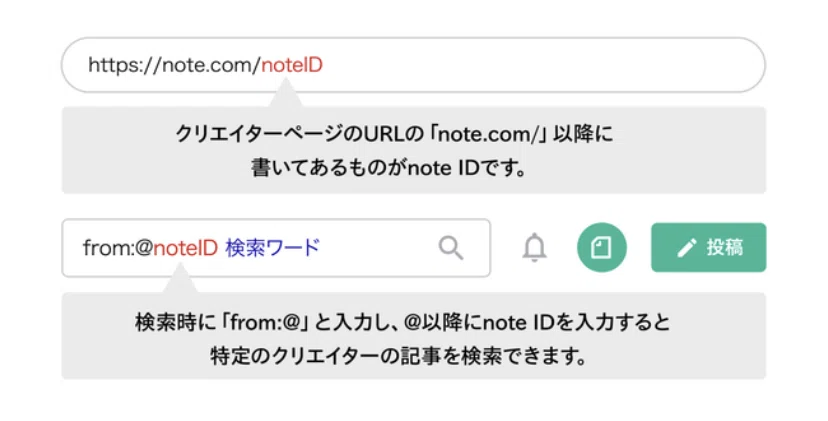Screen dimensions: 828x421
Task: Click the 検索時に「from:@」と入力し text line
Action: 402,322
